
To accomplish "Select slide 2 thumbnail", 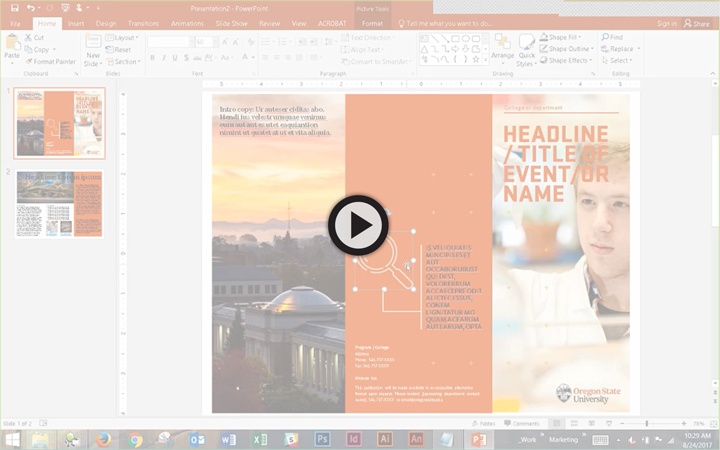I will (59, 204).
